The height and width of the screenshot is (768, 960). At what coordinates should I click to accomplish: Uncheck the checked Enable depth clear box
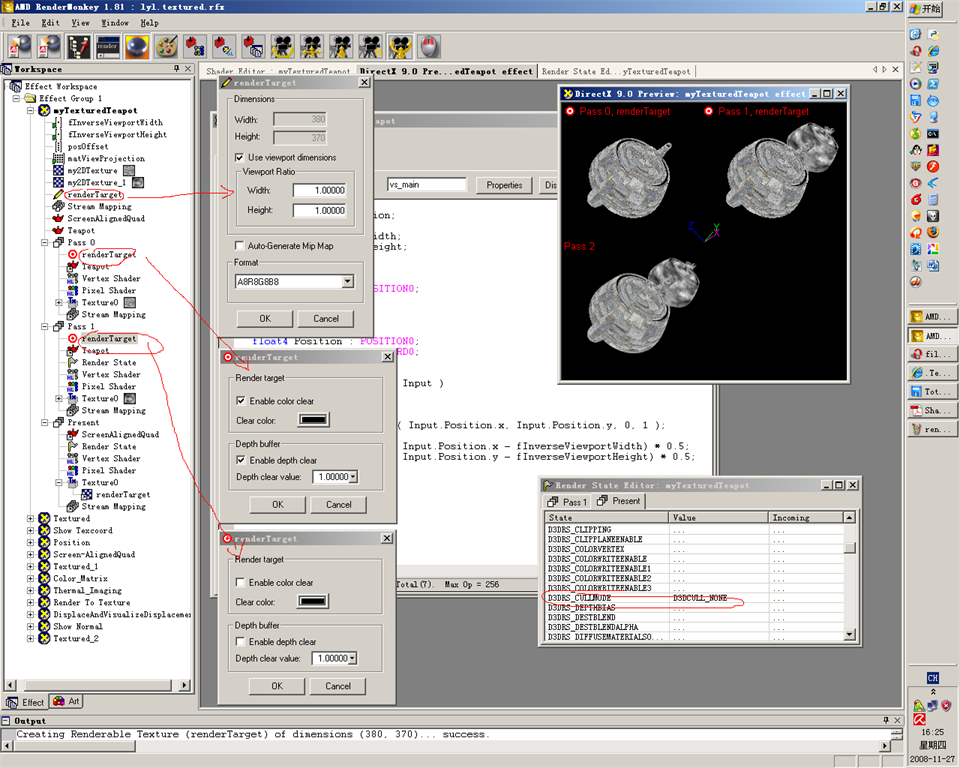click(x=241, y=460)
